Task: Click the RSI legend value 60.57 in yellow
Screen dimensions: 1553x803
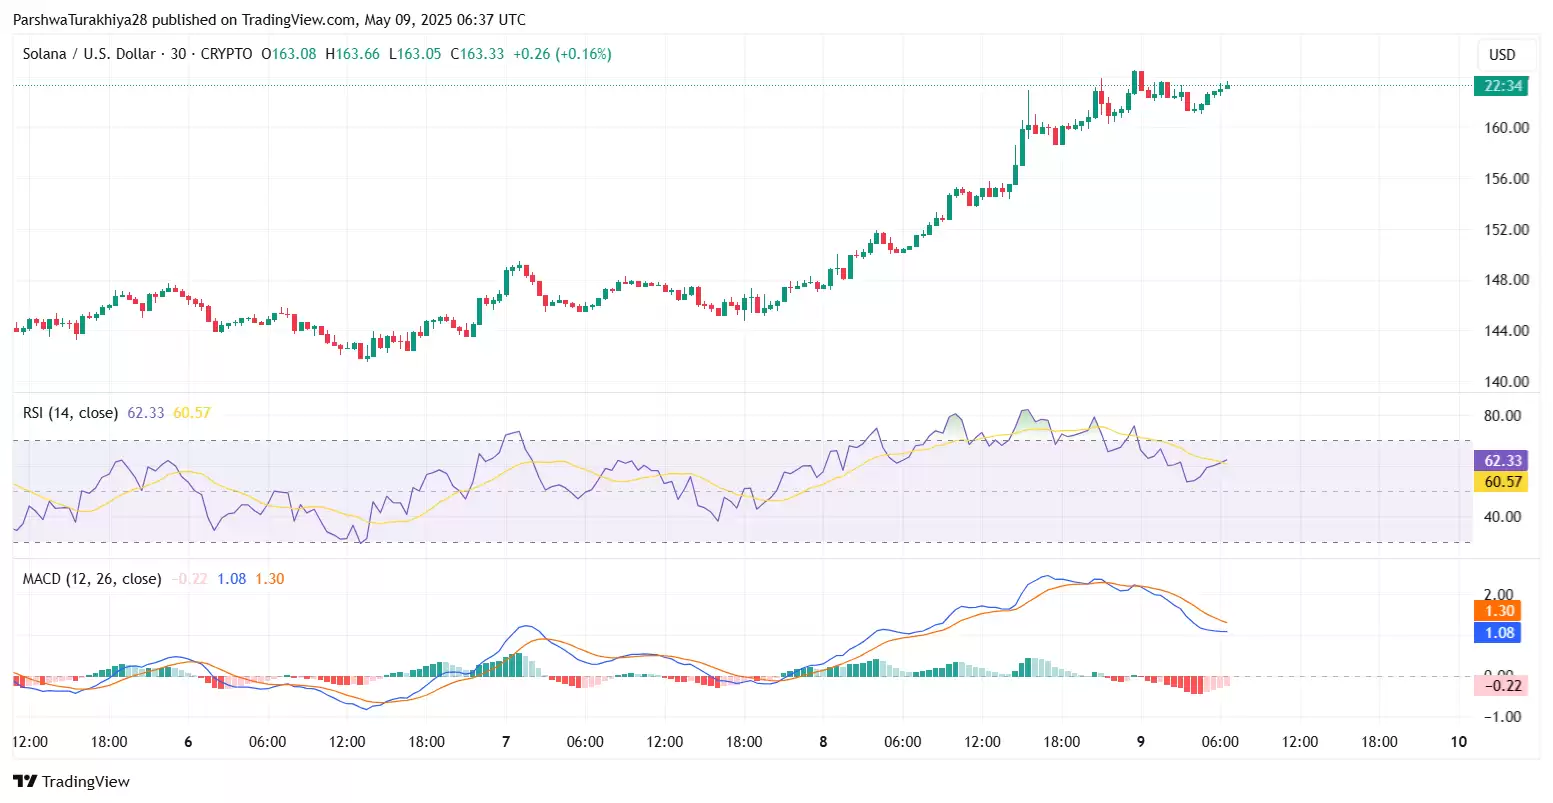Action: (x=192, y=412)
